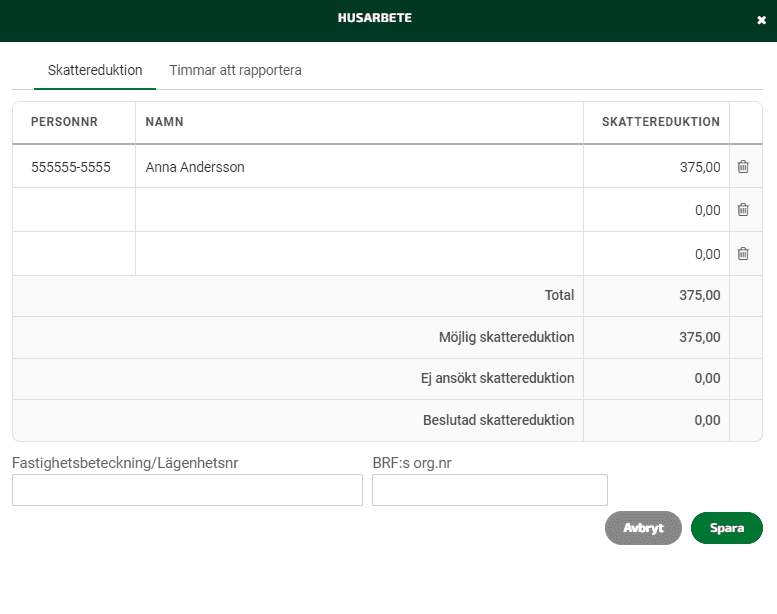777x614 pixels.
Task: Click the HUSARBETE dialog title
Action: coord(375,18)
